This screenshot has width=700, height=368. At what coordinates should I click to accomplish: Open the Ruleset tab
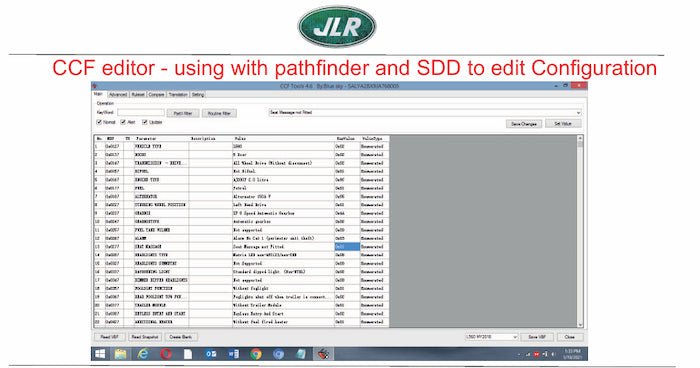point(138,95)
